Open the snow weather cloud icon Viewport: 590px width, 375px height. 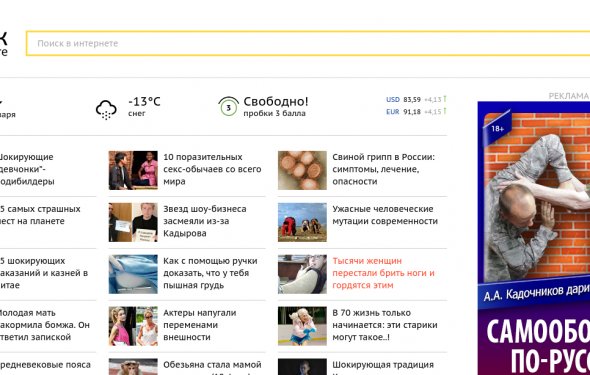pos(106,109)
